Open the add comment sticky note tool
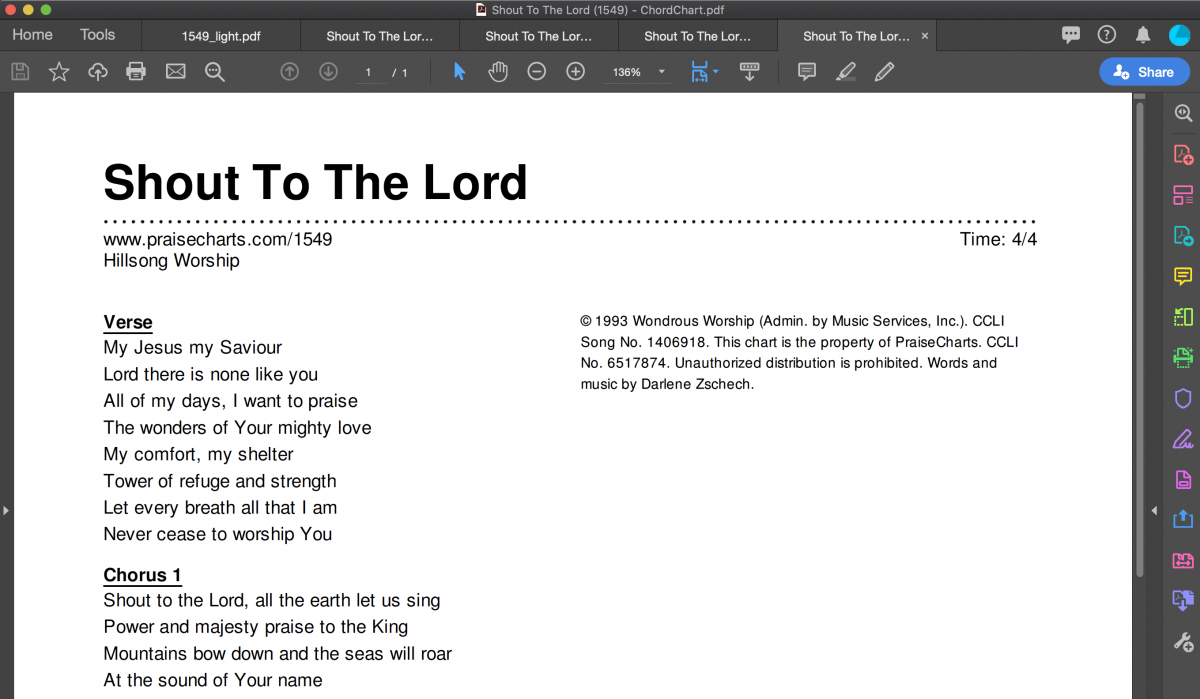Image resolution: width=1200 pixels, height=699 pixels. click(807, 72)
